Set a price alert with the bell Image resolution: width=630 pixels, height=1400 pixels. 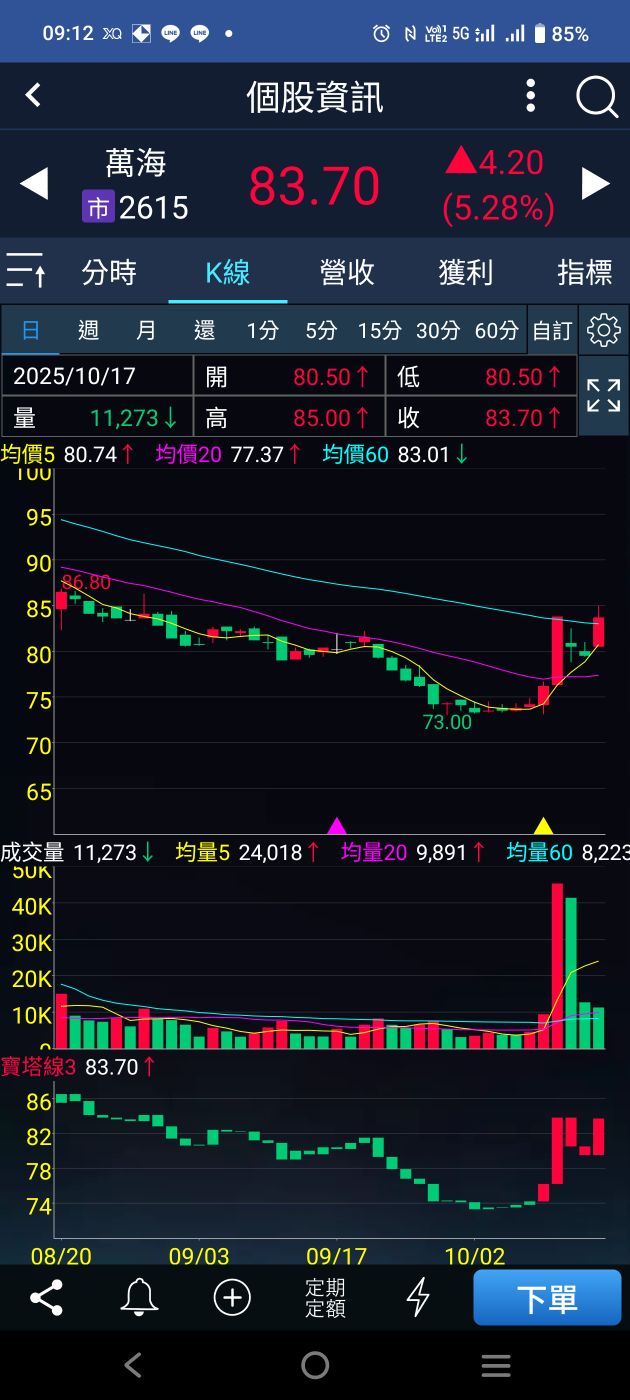pyautogui.click(x=139, y=1297)
